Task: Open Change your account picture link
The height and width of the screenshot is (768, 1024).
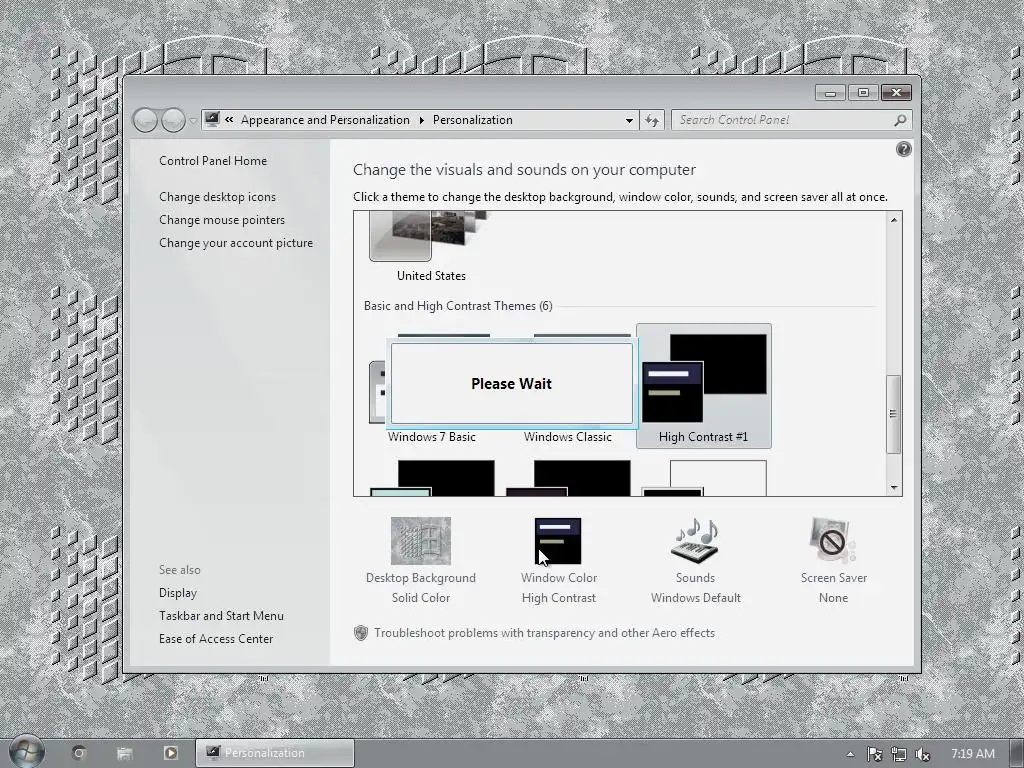Action: (x=236, y=242)
